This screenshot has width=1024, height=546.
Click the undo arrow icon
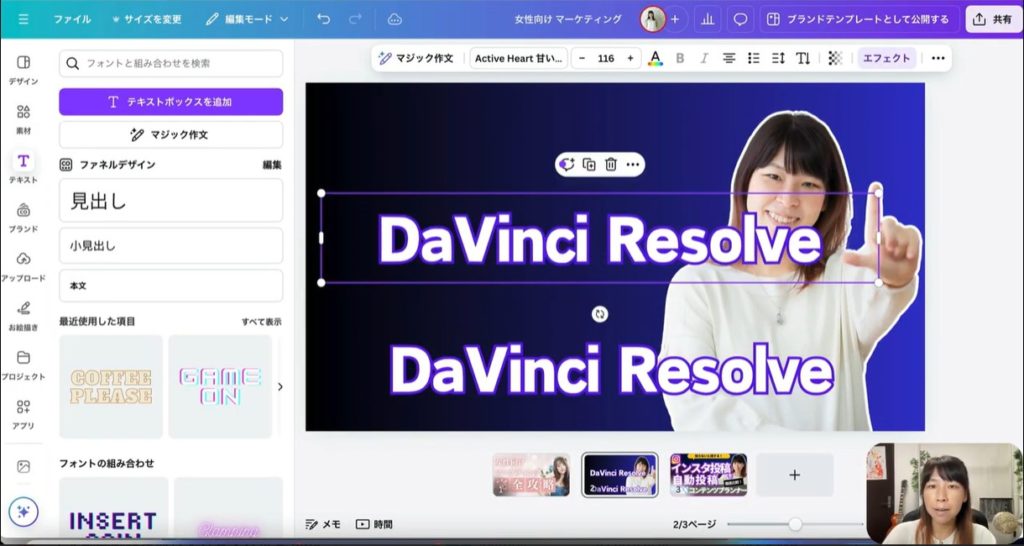(x=323, y=19)
